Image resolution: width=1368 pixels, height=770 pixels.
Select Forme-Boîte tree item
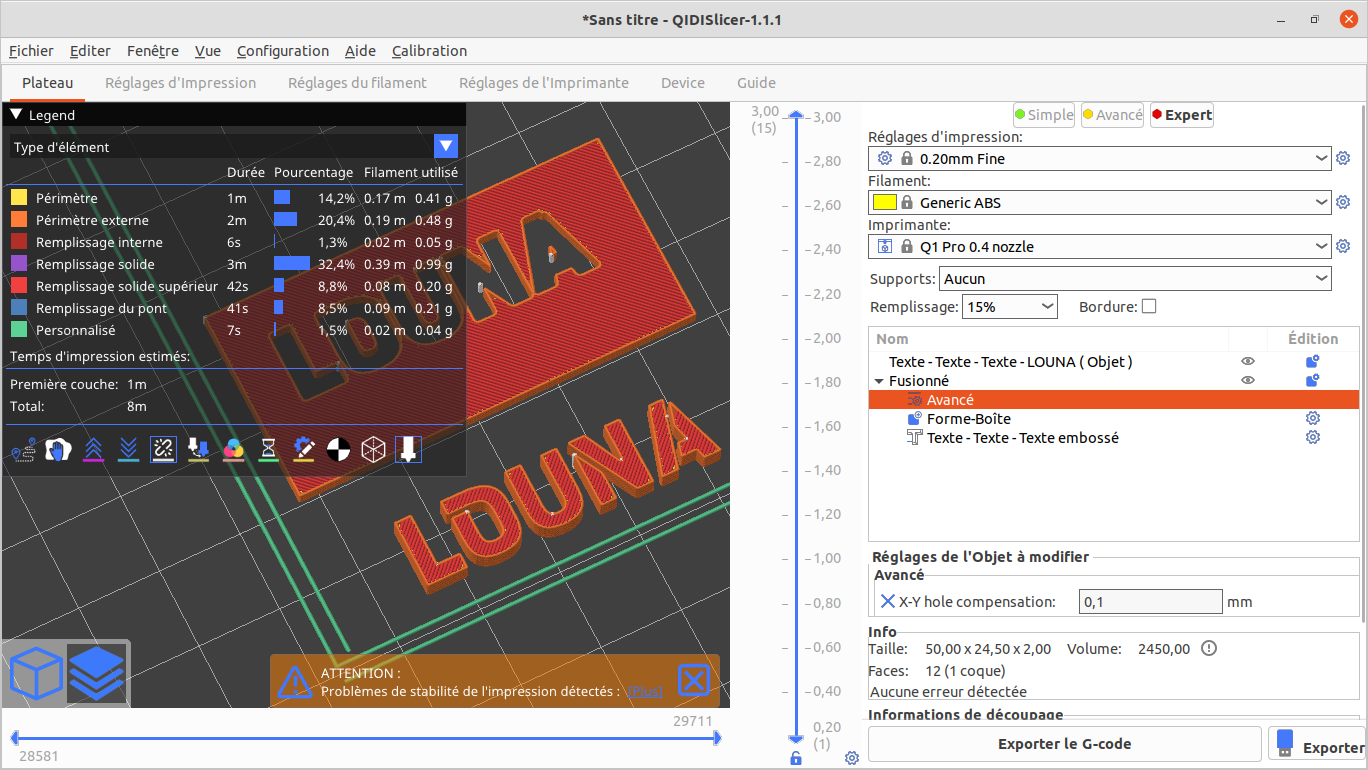(968, 418)
